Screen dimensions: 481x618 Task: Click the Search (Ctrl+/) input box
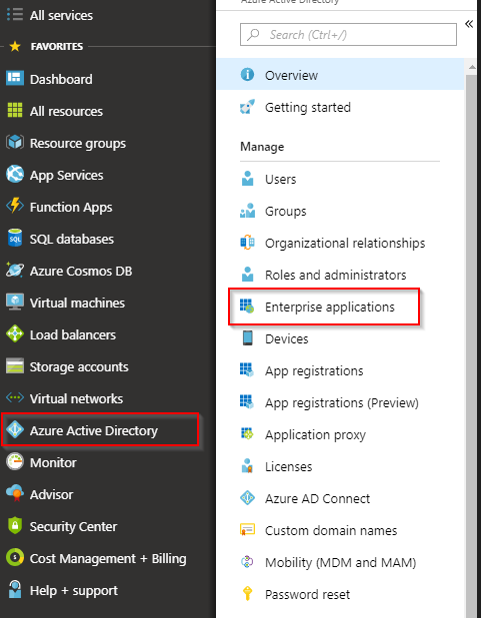(x=348, y=35)
